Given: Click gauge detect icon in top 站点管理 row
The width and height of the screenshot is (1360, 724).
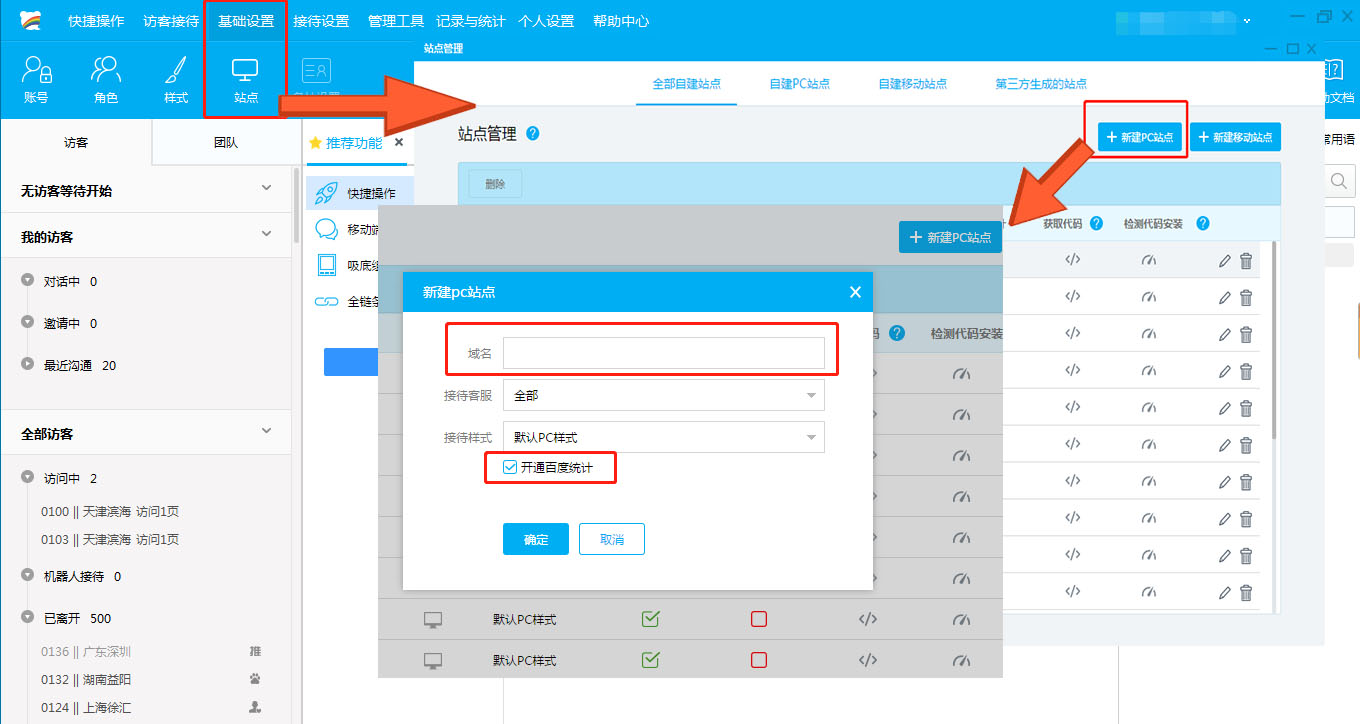Looking at the screenshot, I should tap(1148, 260).
